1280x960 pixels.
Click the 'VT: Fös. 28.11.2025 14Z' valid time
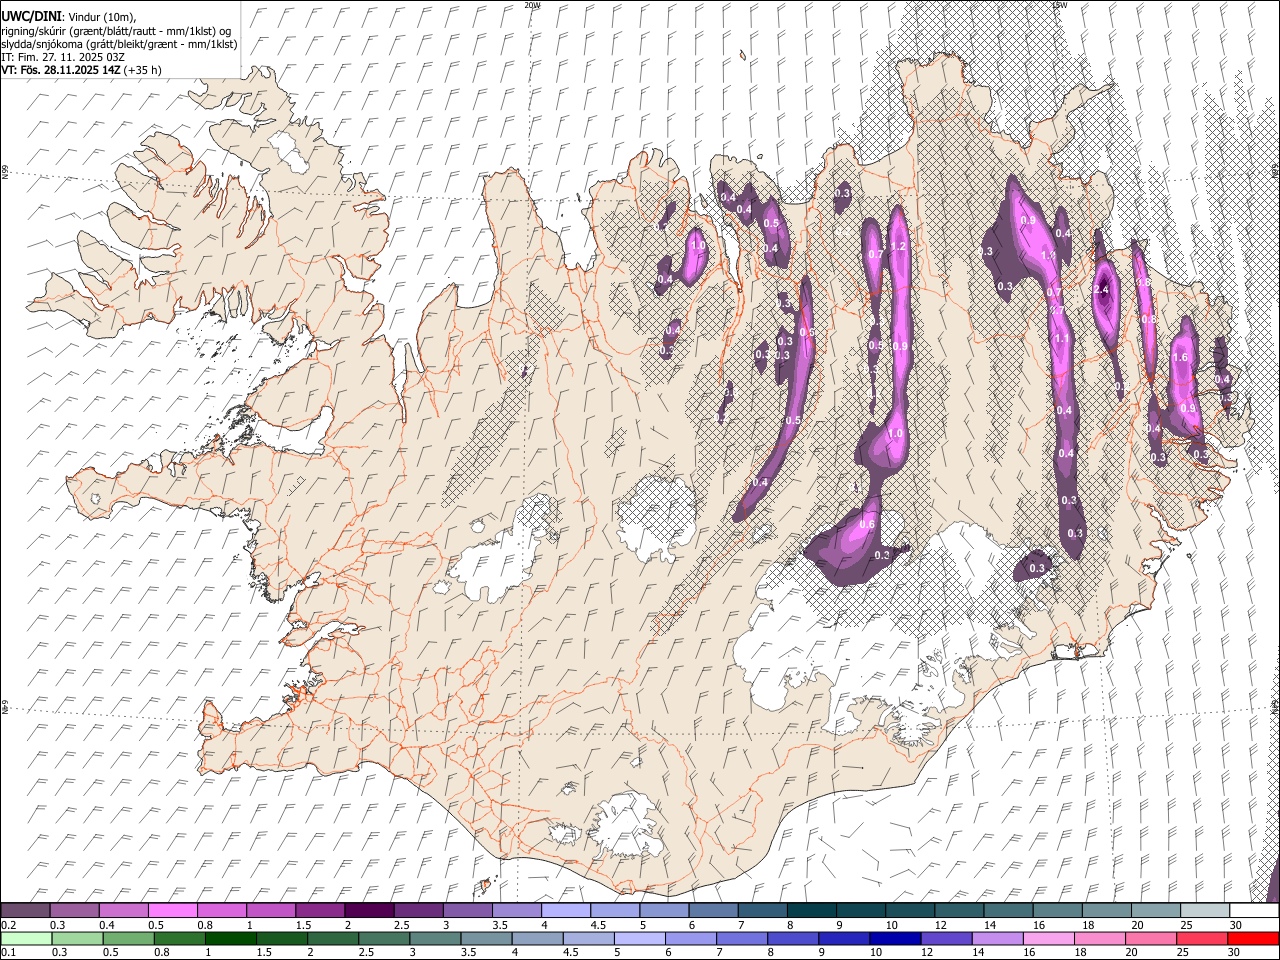click(x=61, y=70)
